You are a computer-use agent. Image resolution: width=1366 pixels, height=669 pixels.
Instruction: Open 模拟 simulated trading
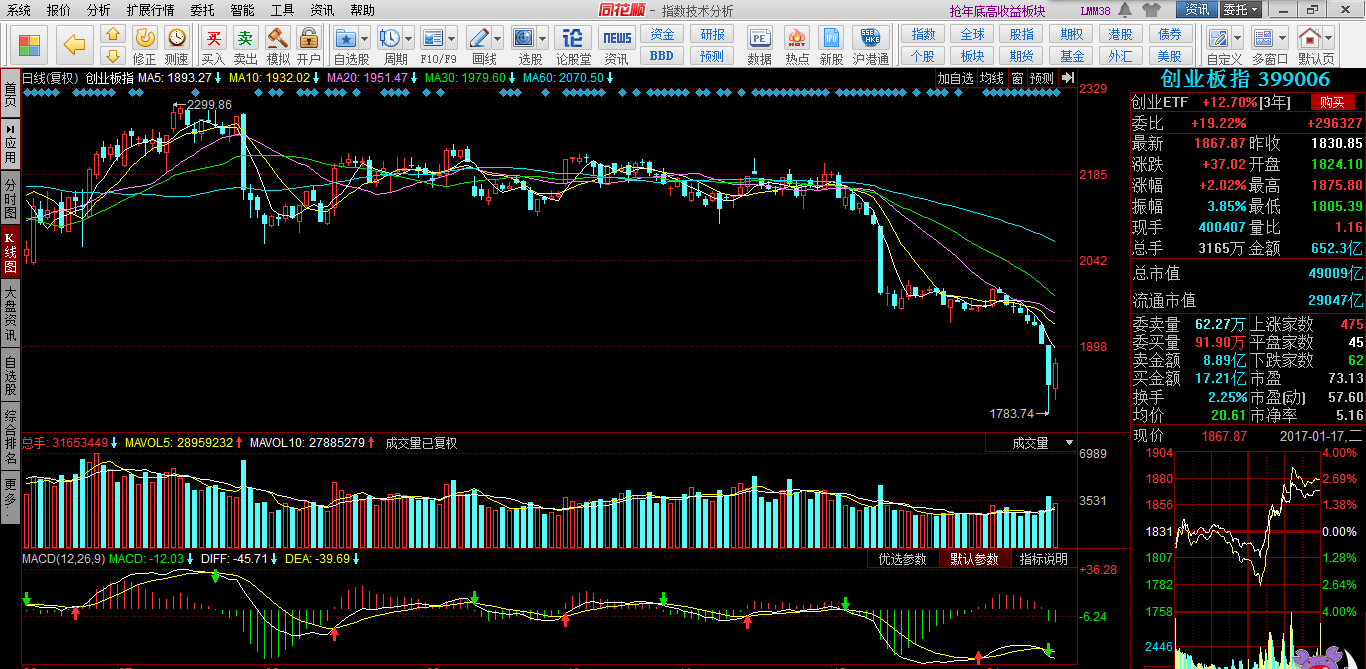[278, 46]
